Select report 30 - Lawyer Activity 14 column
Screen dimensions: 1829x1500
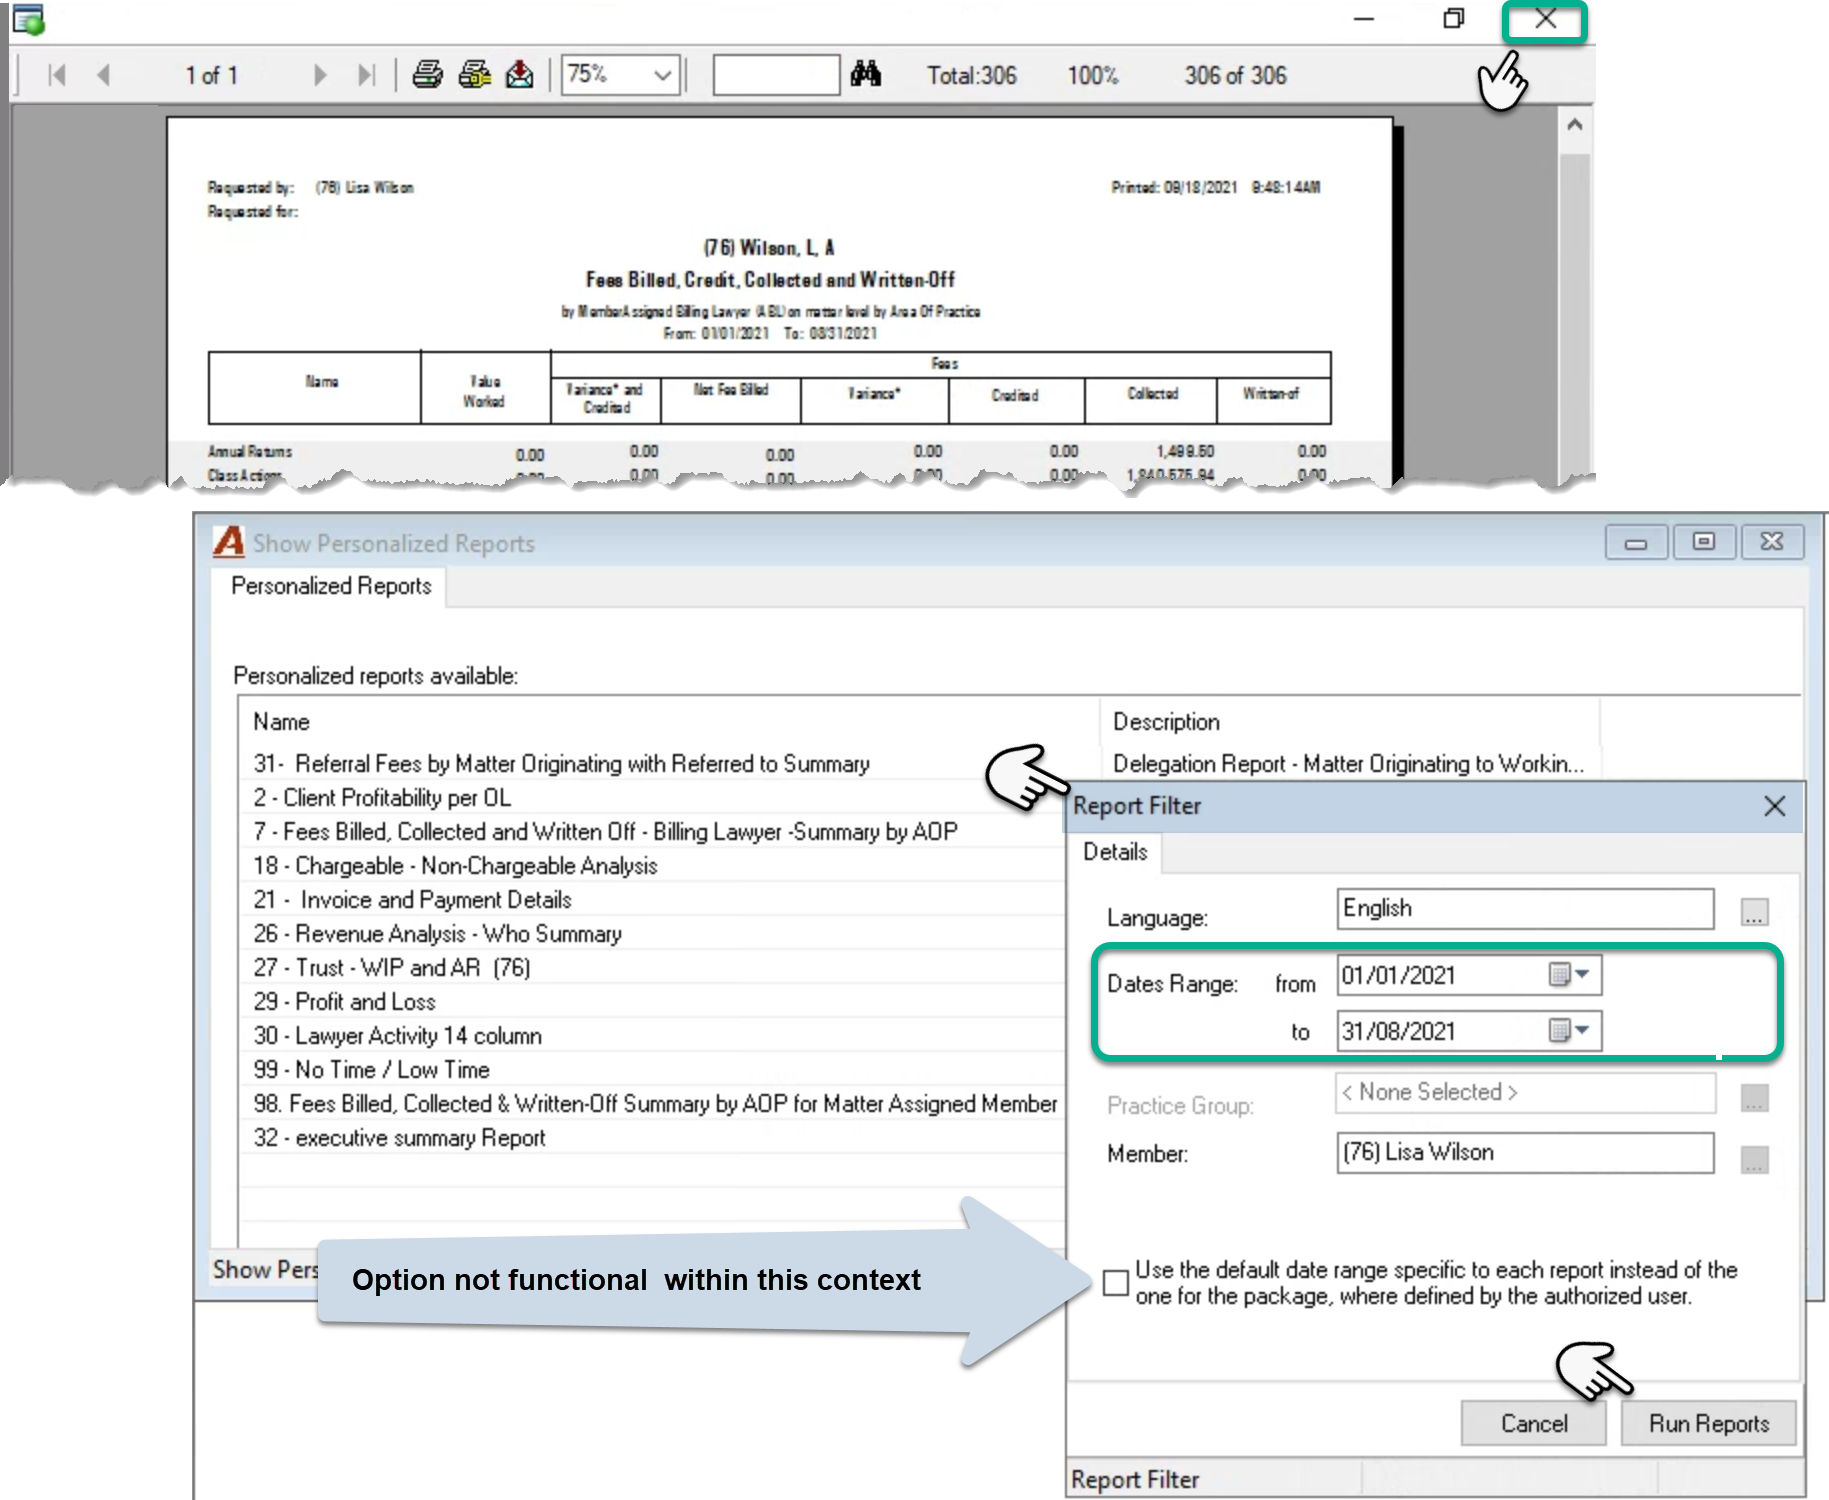397,1036
